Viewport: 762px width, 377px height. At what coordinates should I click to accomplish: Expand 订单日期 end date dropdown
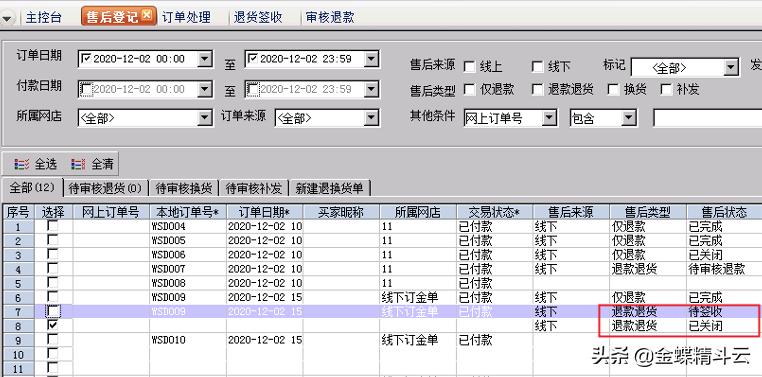pos(371,59)
